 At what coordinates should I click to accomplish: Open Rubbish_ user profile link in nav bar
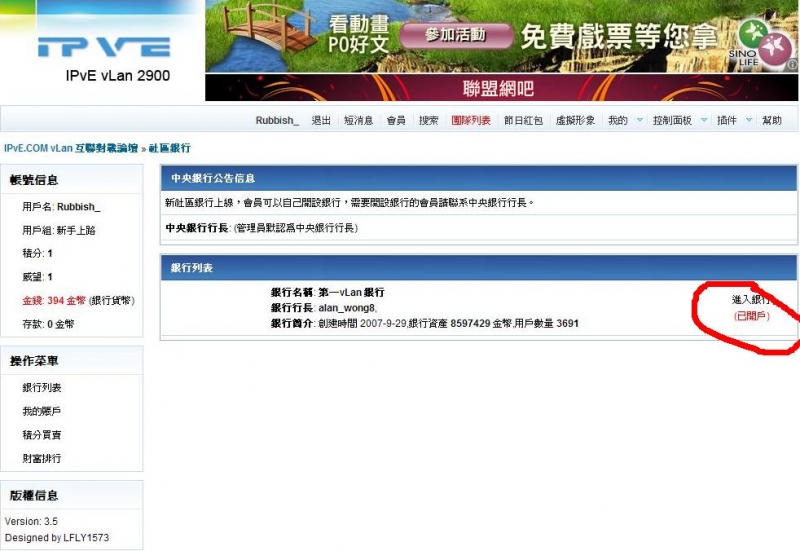277,120
